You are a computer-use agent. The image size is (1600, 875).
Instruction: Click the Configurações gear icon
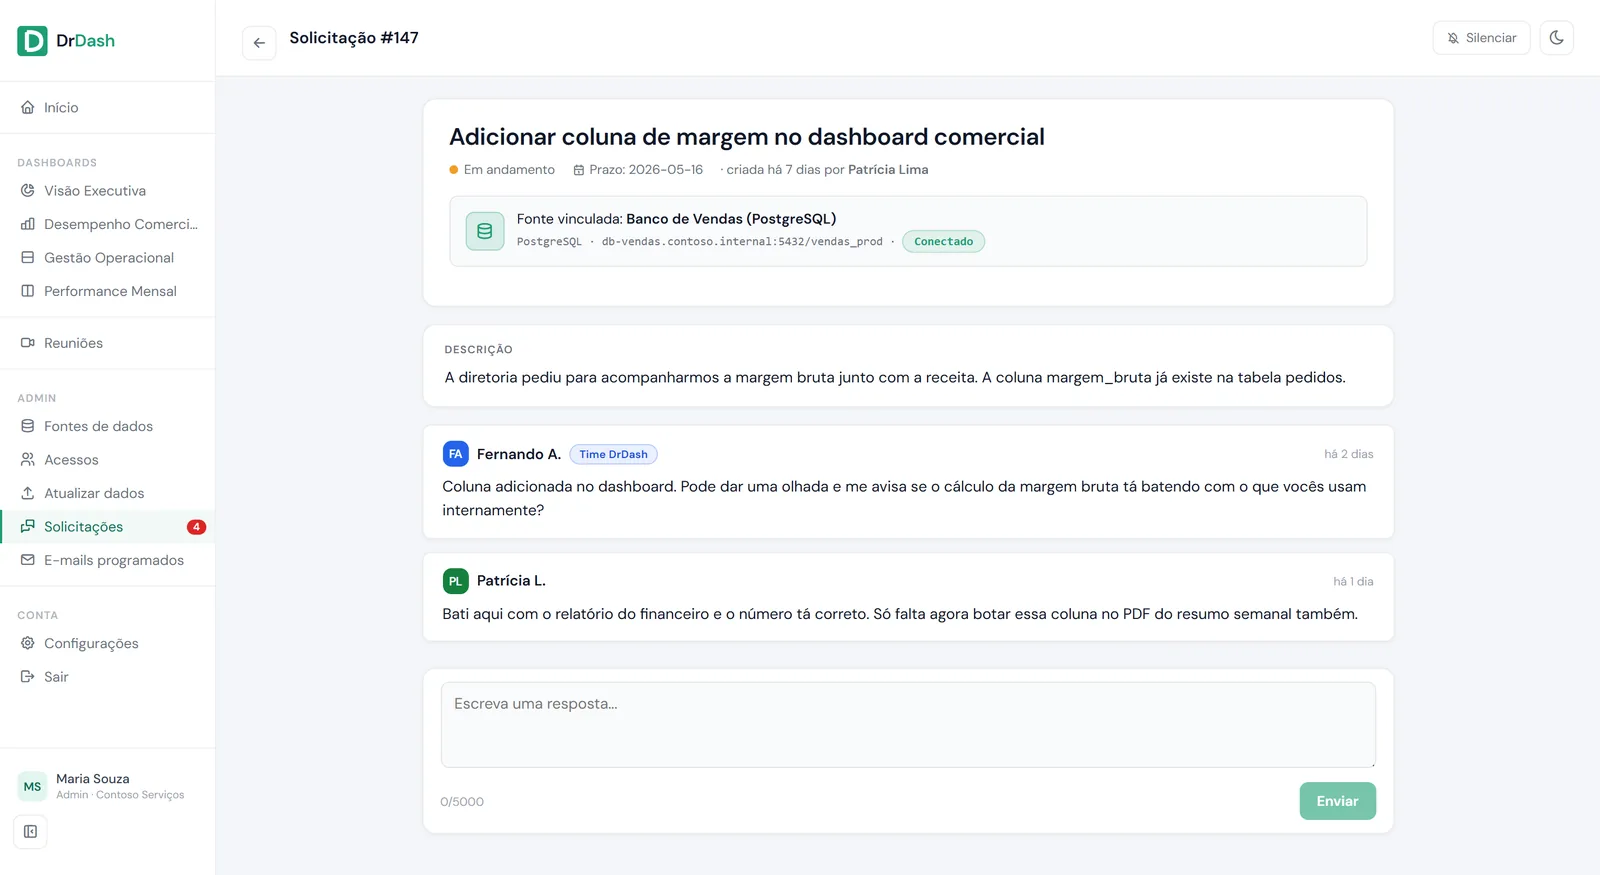point(28,644)
